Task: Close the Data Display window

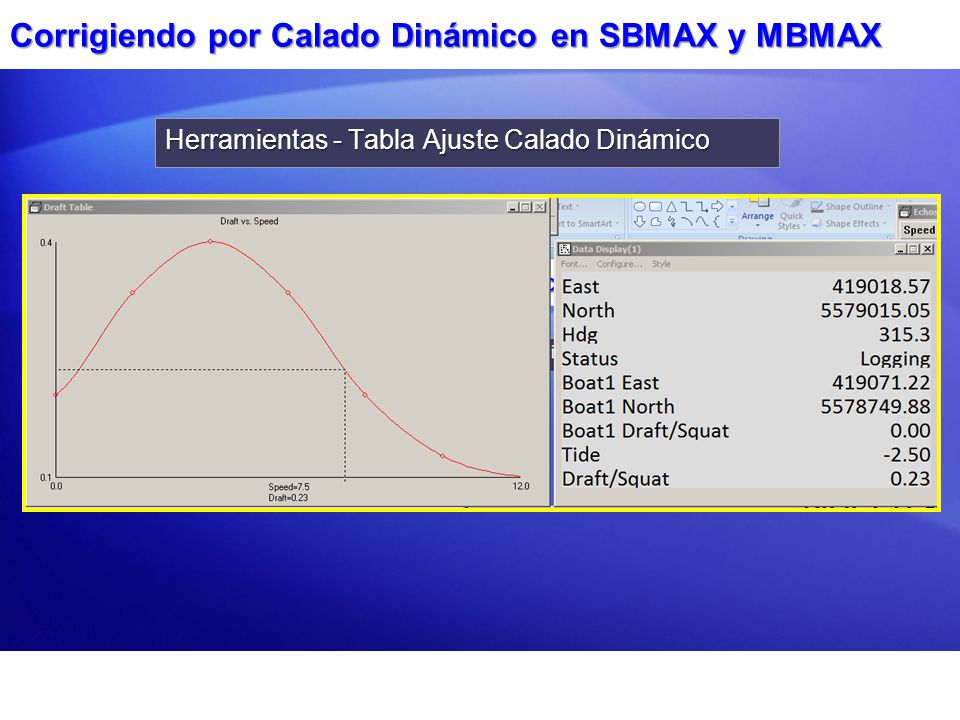Action: (x=928, y=249)
